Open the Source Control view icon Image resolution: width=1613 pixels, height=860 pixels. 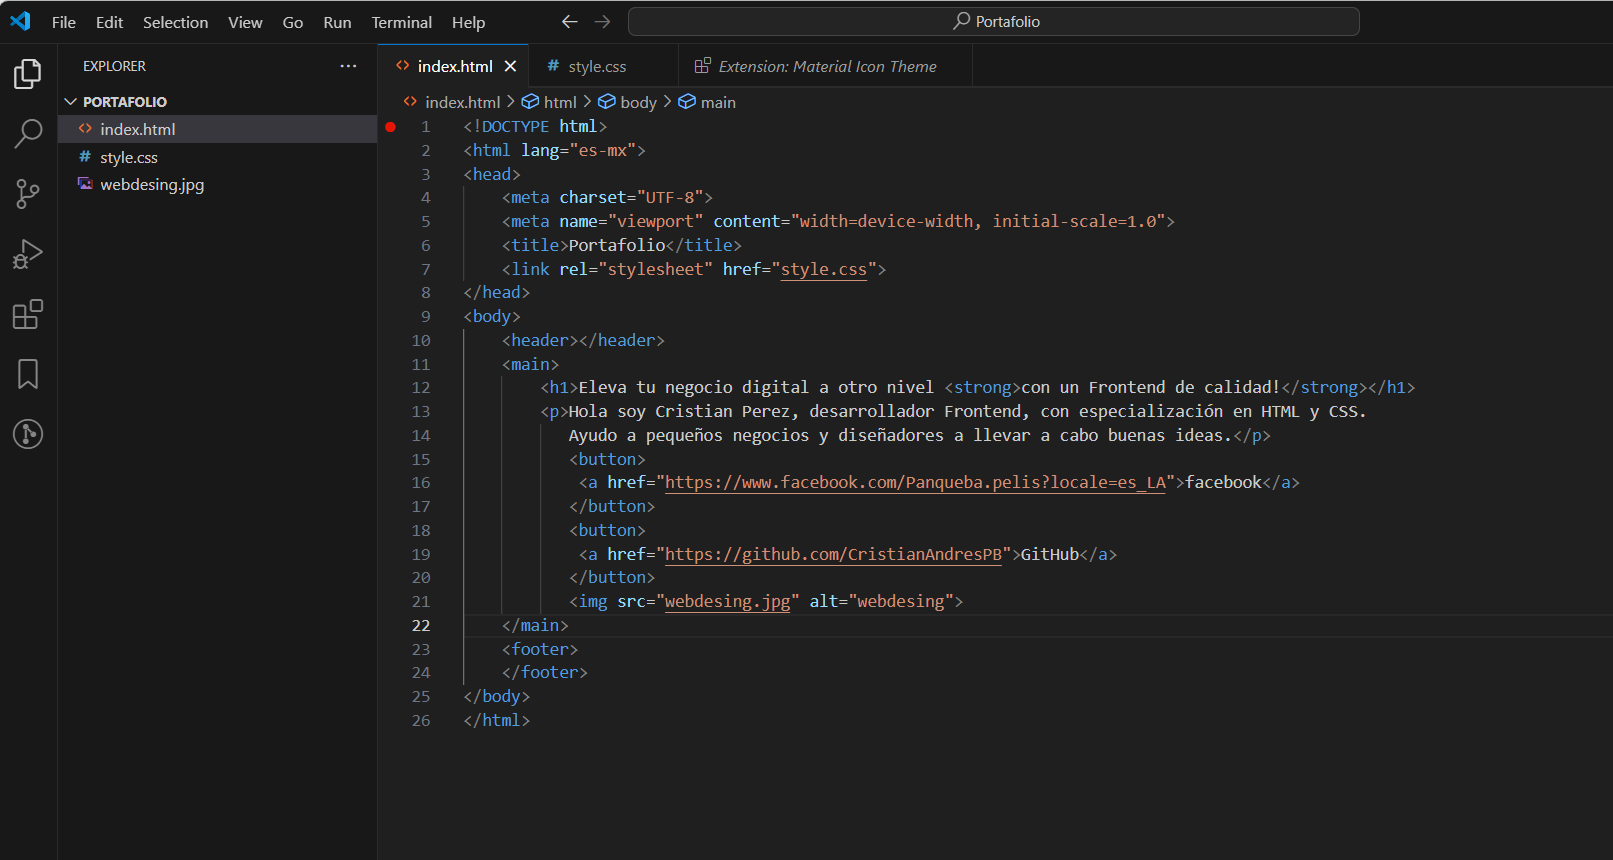pos(28,194)
